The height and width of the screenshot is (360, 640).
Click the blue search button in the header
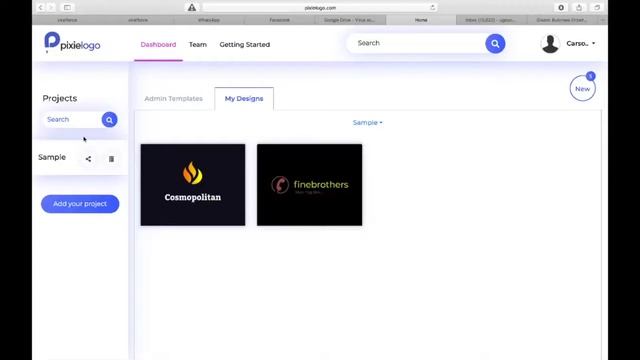point(495,44)
